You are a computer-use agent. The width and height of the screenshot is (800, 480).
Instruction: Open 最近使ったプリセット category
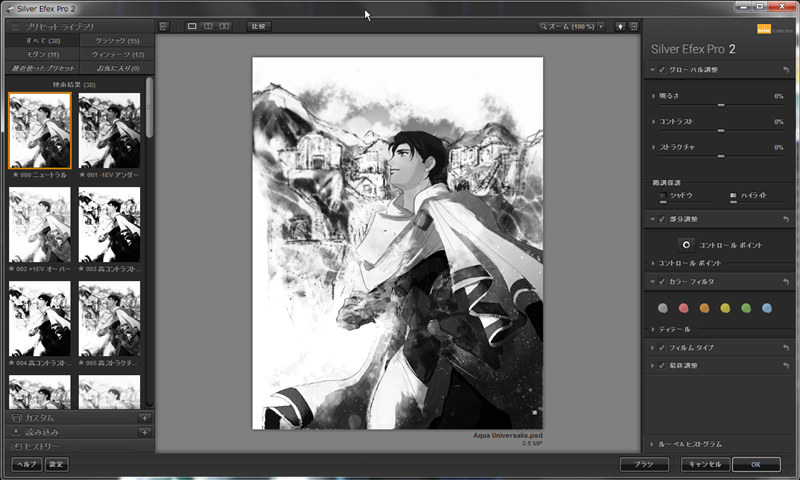click(43, 68)
